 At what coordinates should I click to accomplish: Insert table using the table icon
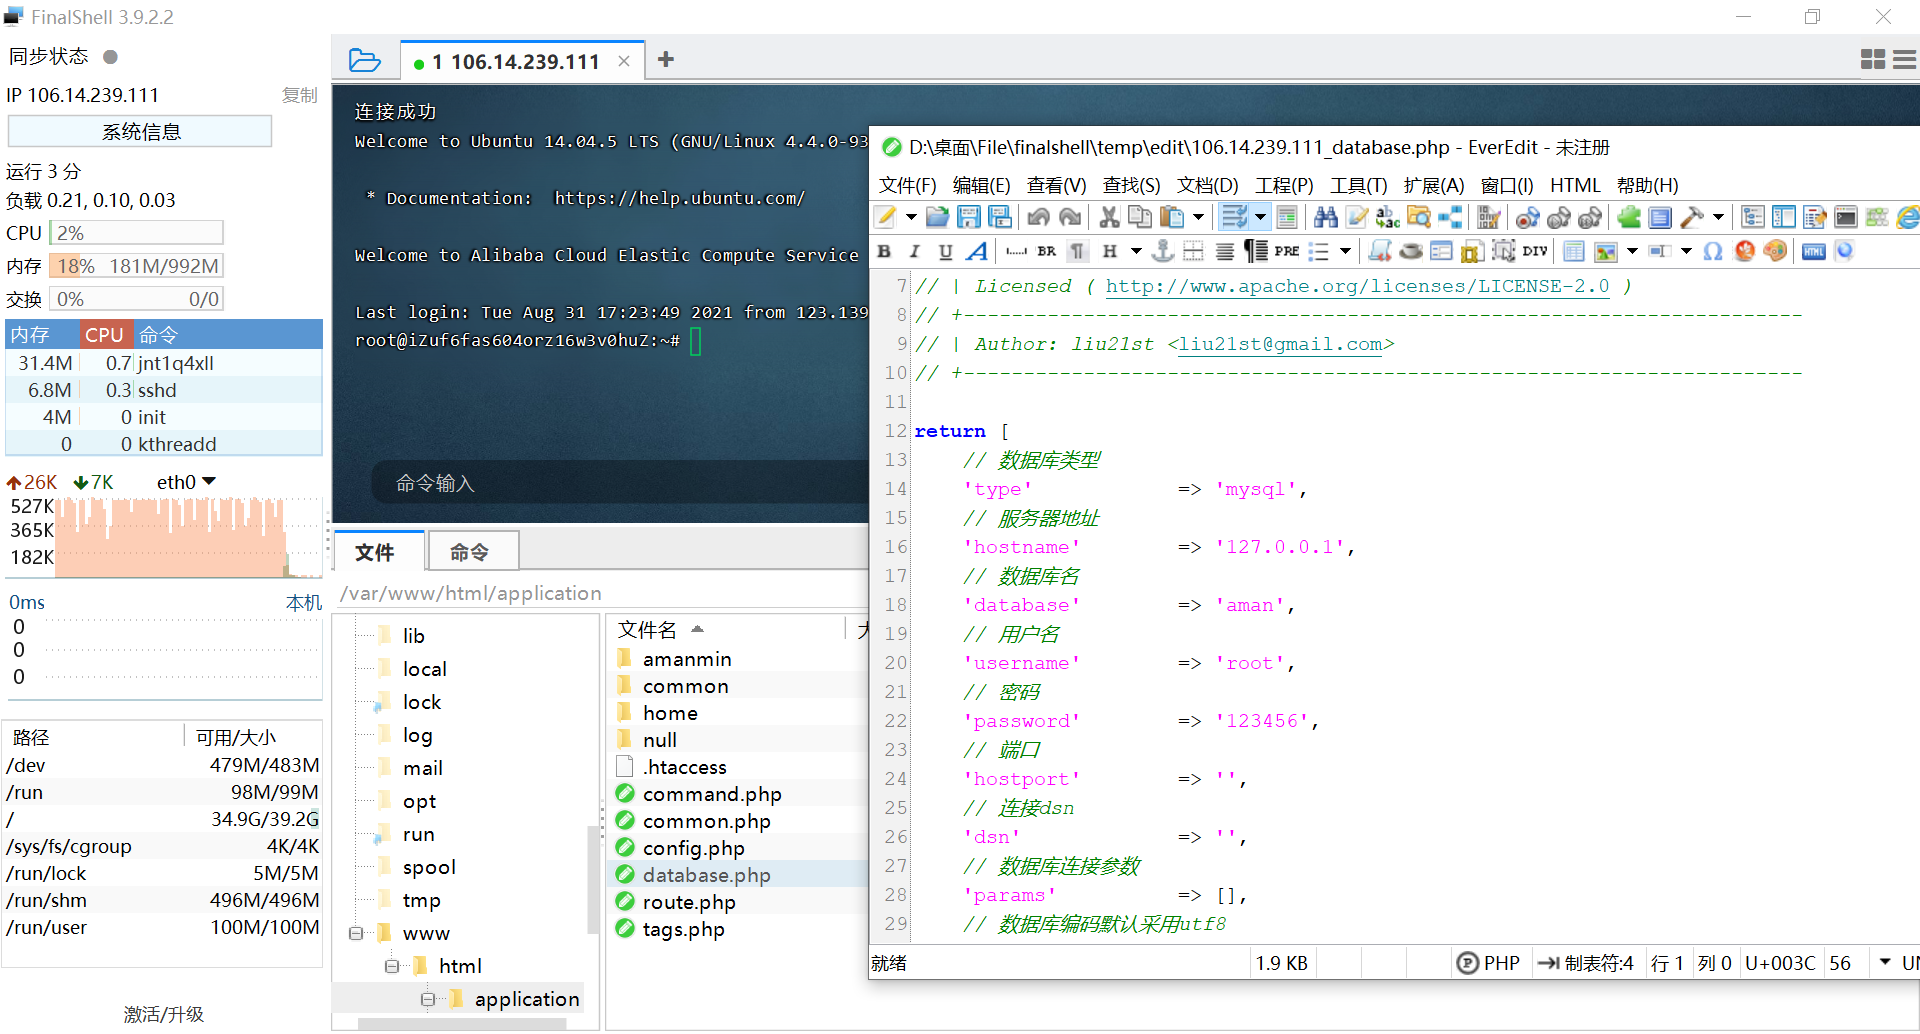(1574, 251)
